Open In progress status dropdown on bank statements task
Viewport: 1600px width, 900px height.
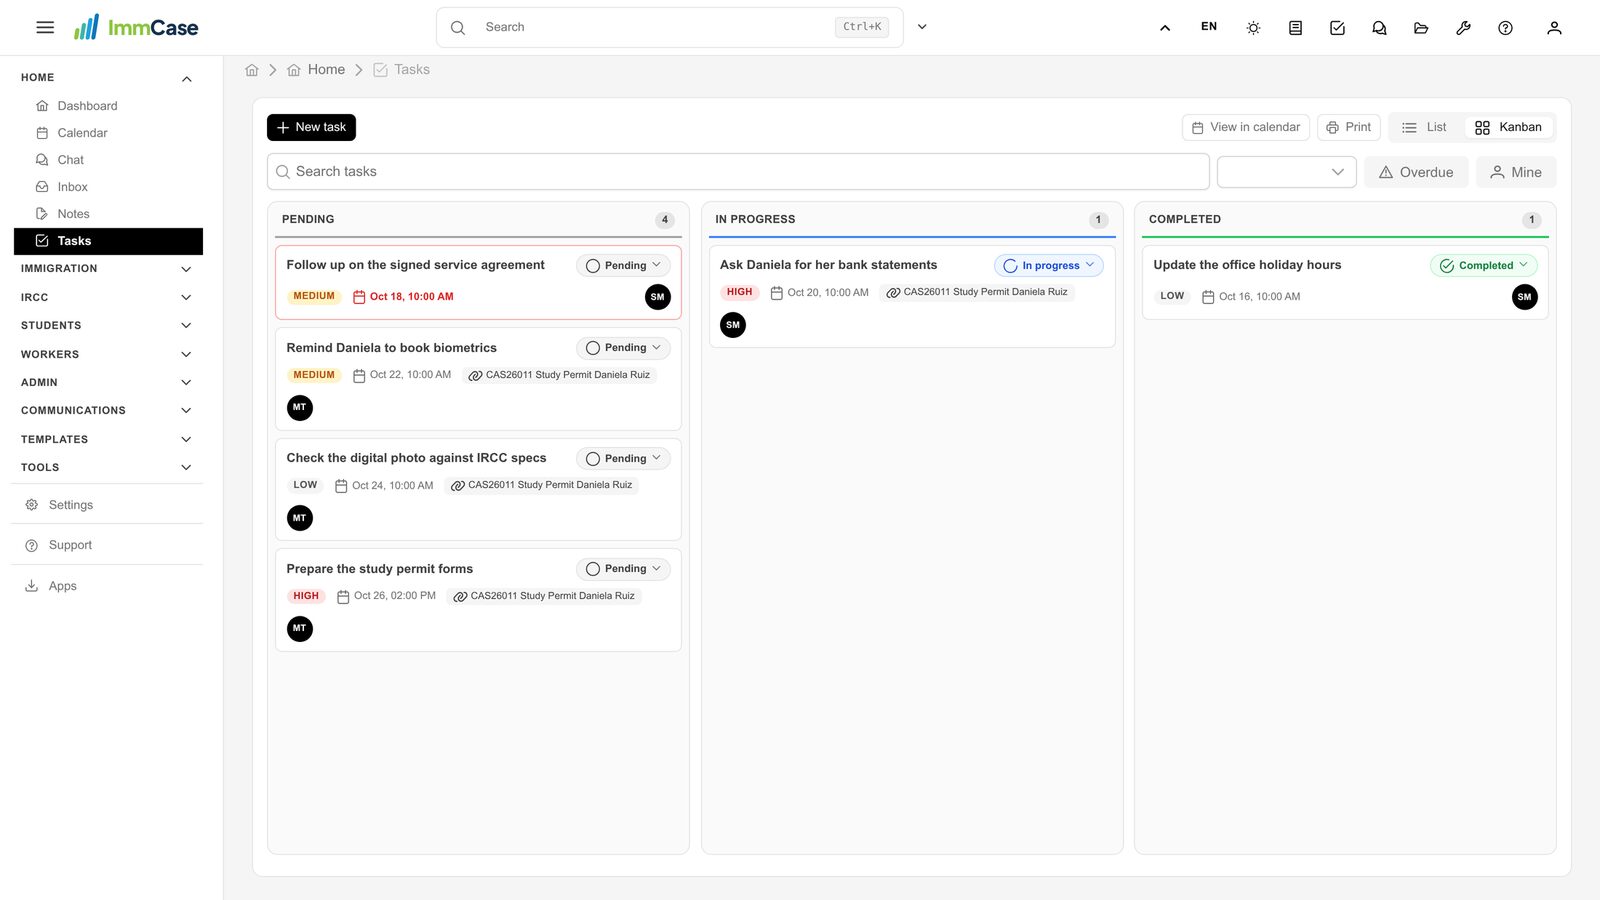(x=1049, y=266)
